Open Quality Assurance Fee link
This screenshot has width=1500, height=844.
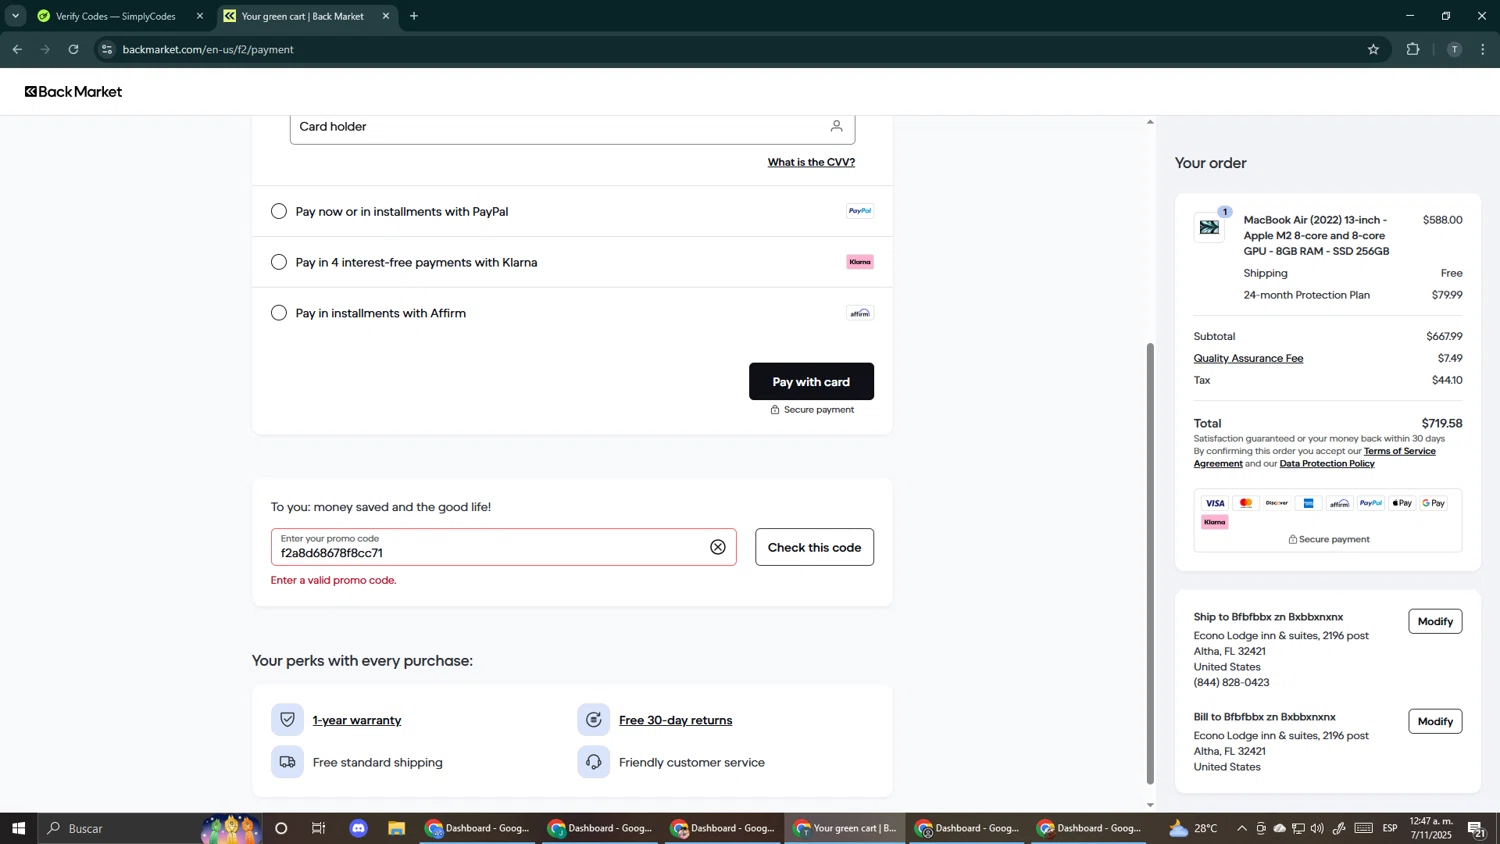click(1248, 358)
